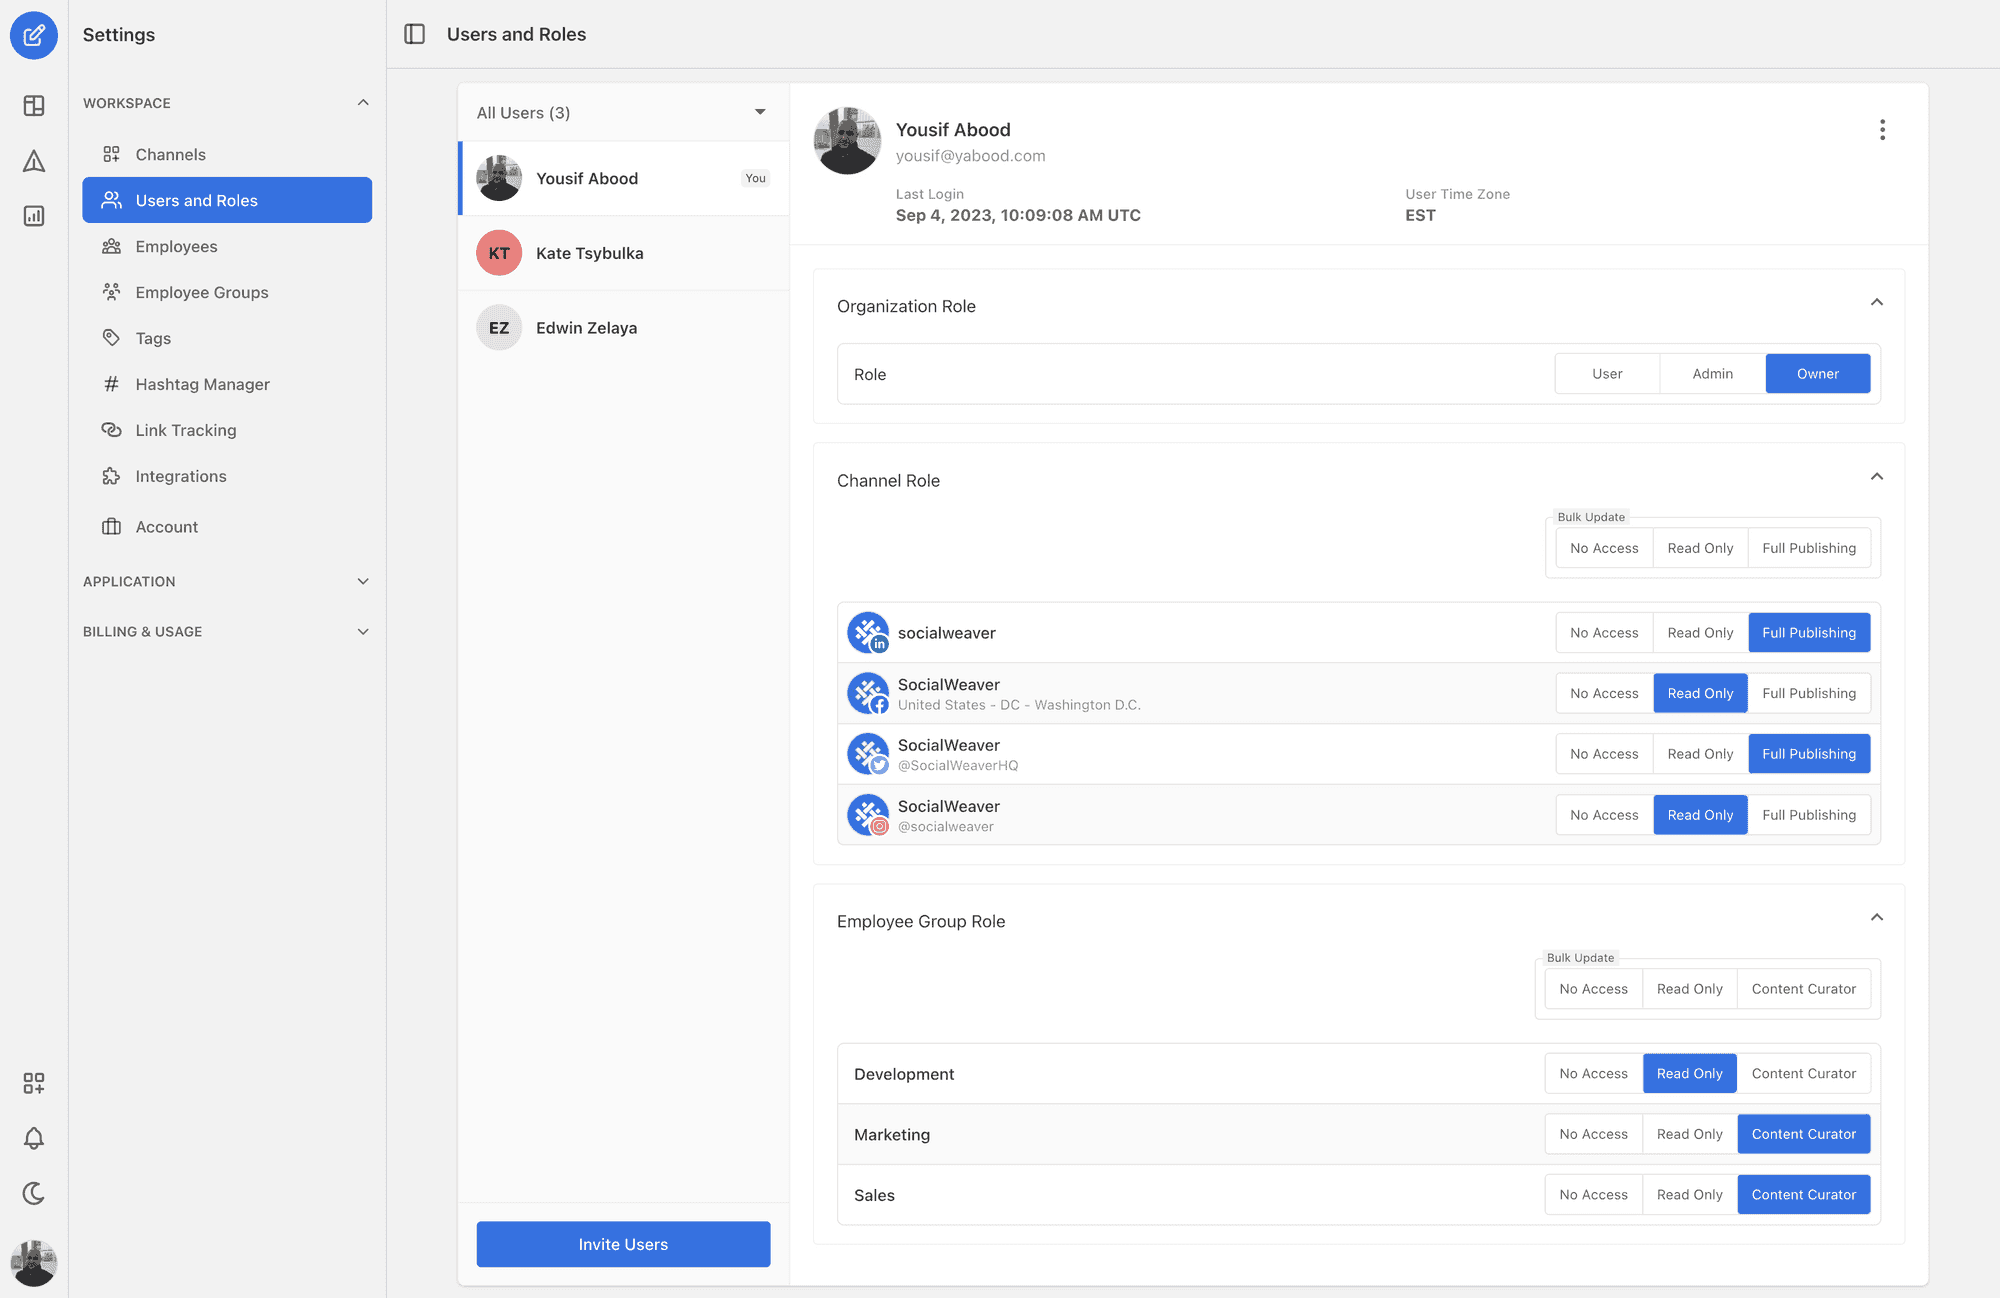Set Sales group to Read Only
2000x1298 pixels.
point(1690,1195)
